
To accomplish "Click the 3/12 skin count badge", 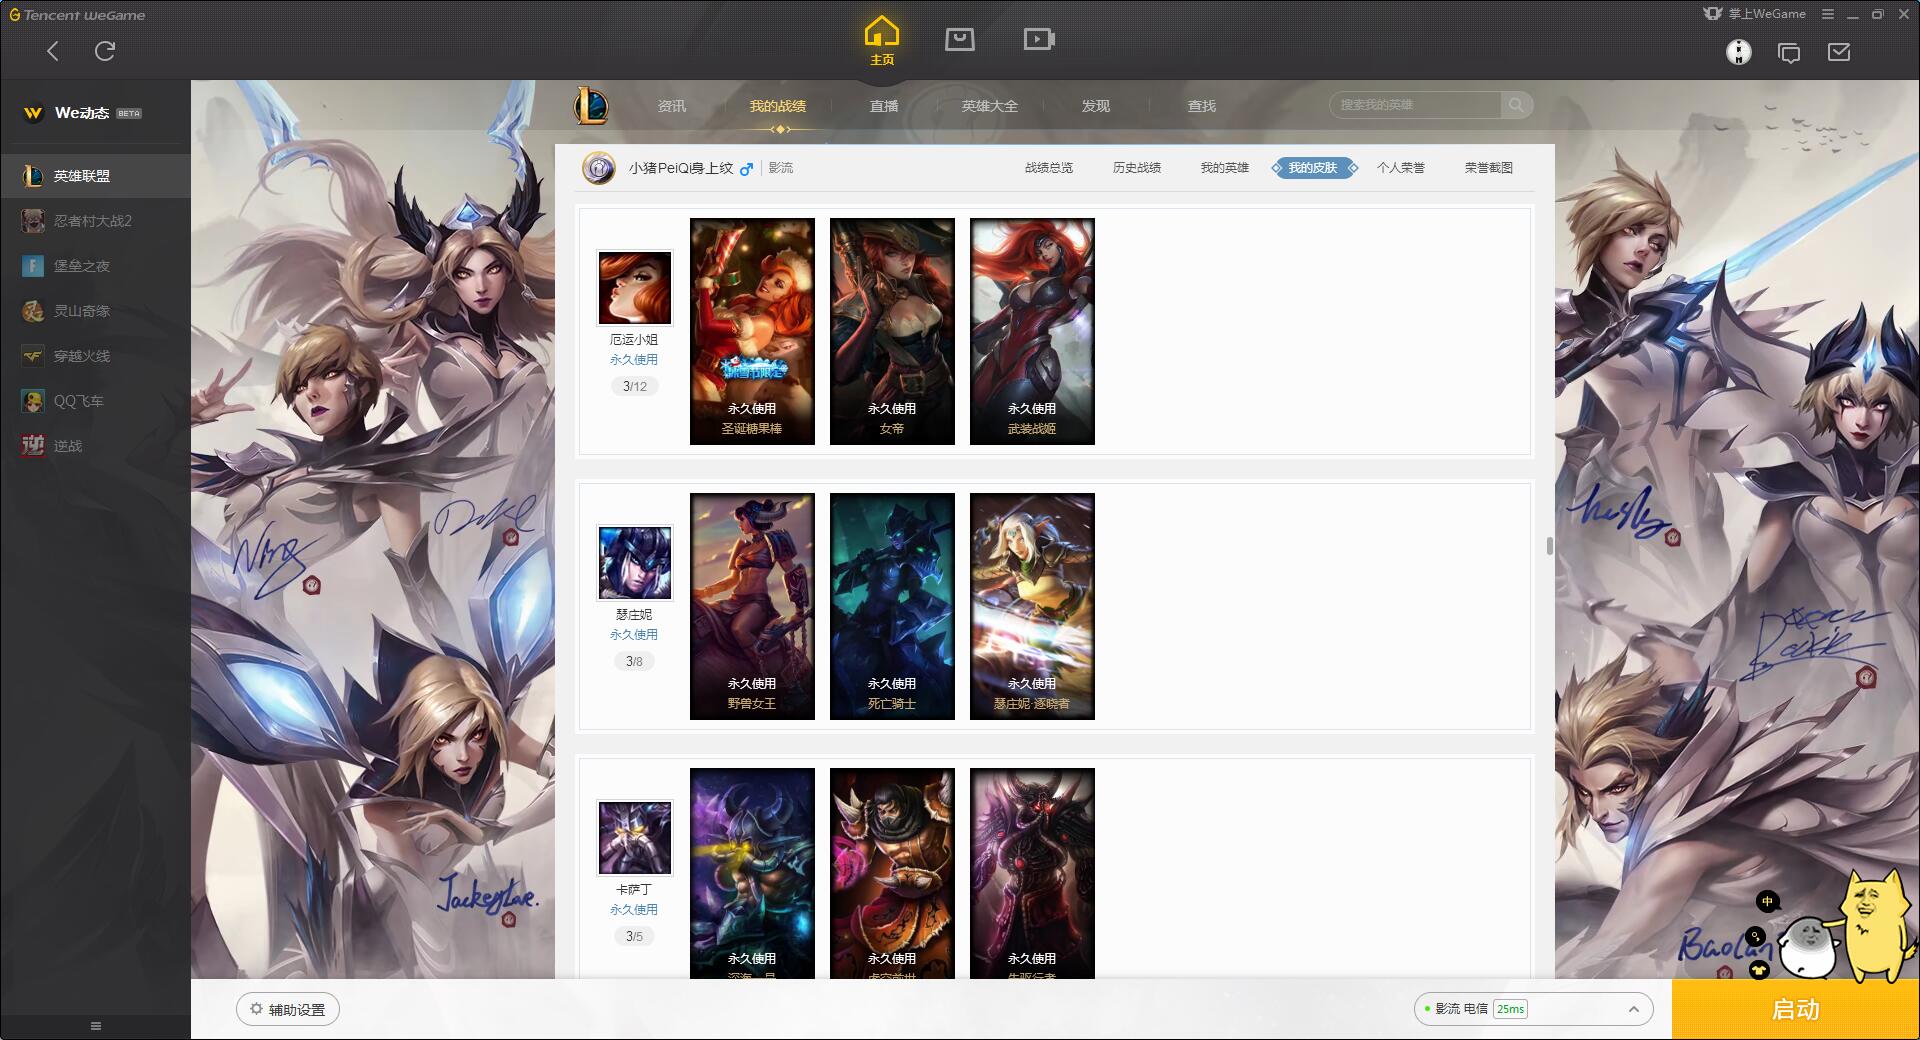I will 635,386.
